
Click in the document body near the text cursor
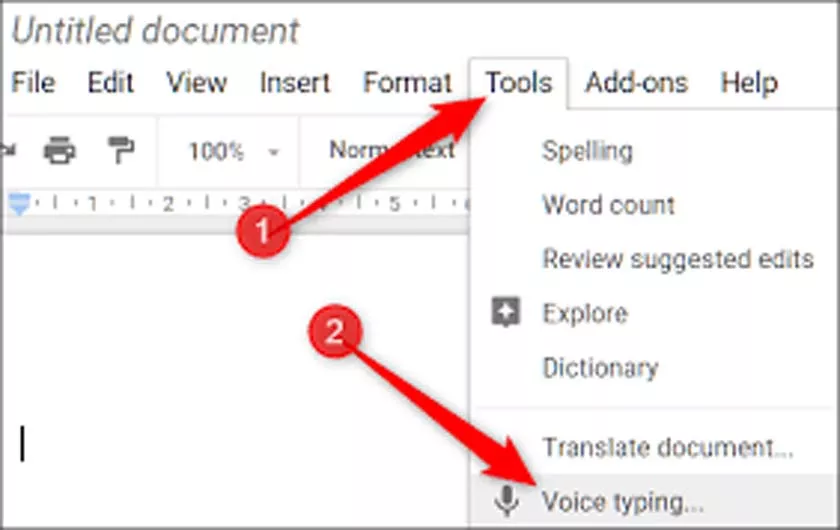point(22,443)
